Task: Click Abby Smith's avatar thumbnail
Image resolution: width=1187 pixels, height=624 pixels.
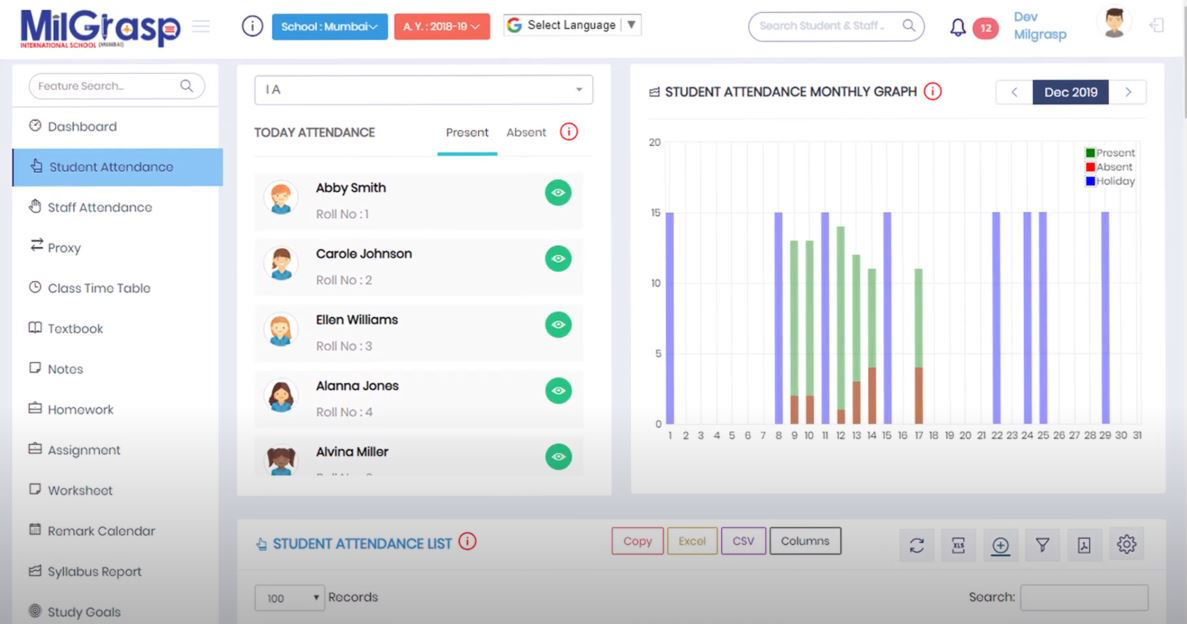Action: coord(281,198)
